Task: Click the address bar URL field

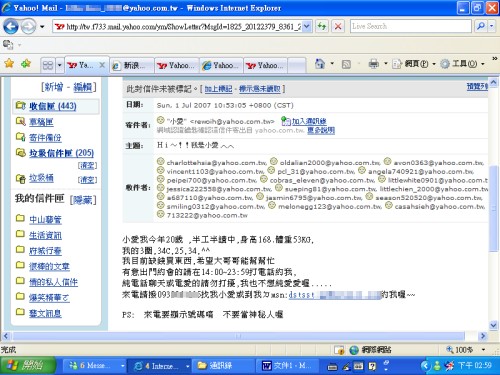Action: (x=178, y=26)
